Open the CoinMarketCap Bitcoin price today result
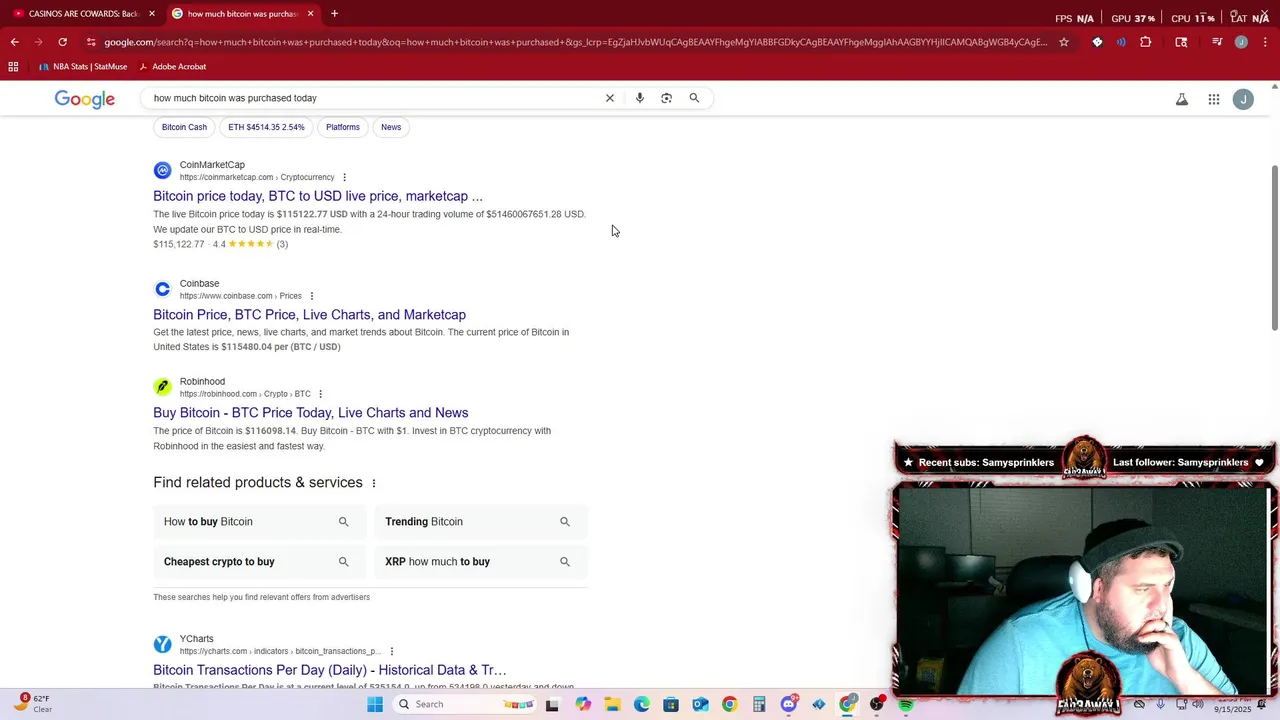 318,196
